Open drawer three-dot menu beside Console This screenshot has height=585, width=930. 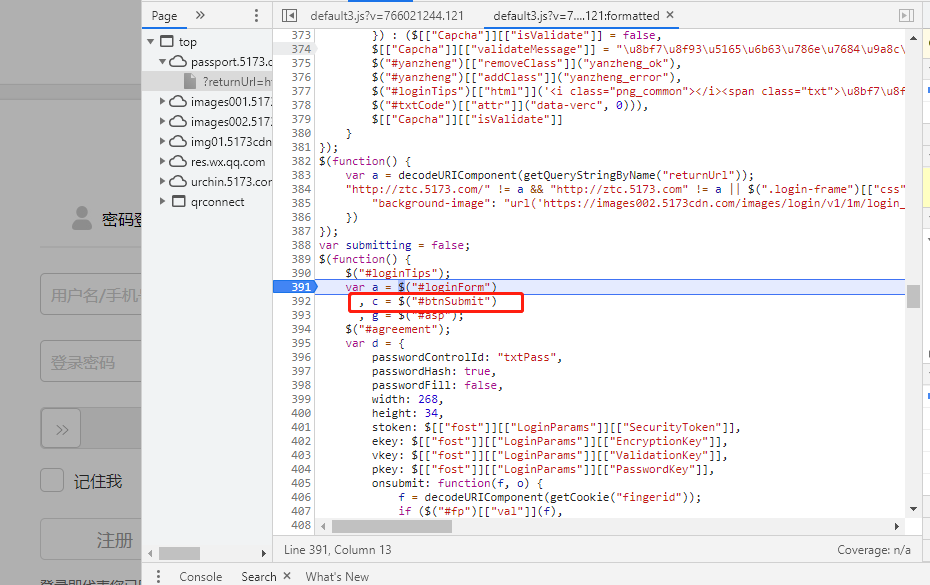[158, 577]
